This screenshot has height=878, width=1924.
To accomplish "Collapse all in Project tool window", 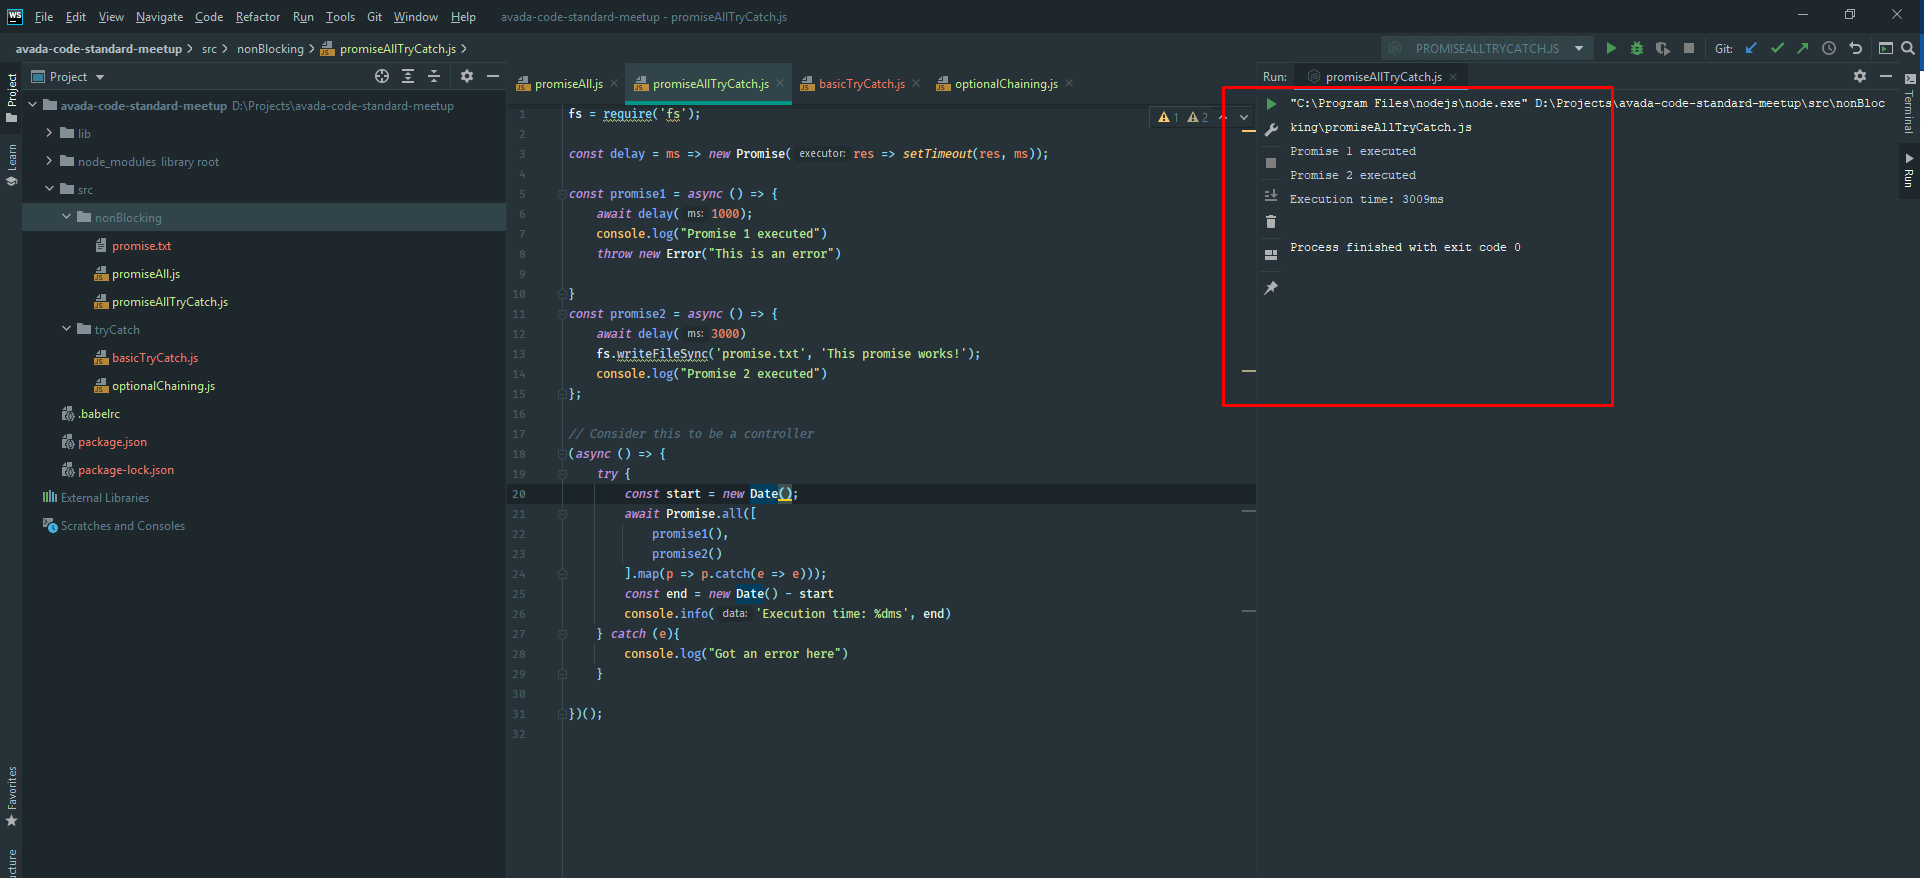I will click(434, 76).
